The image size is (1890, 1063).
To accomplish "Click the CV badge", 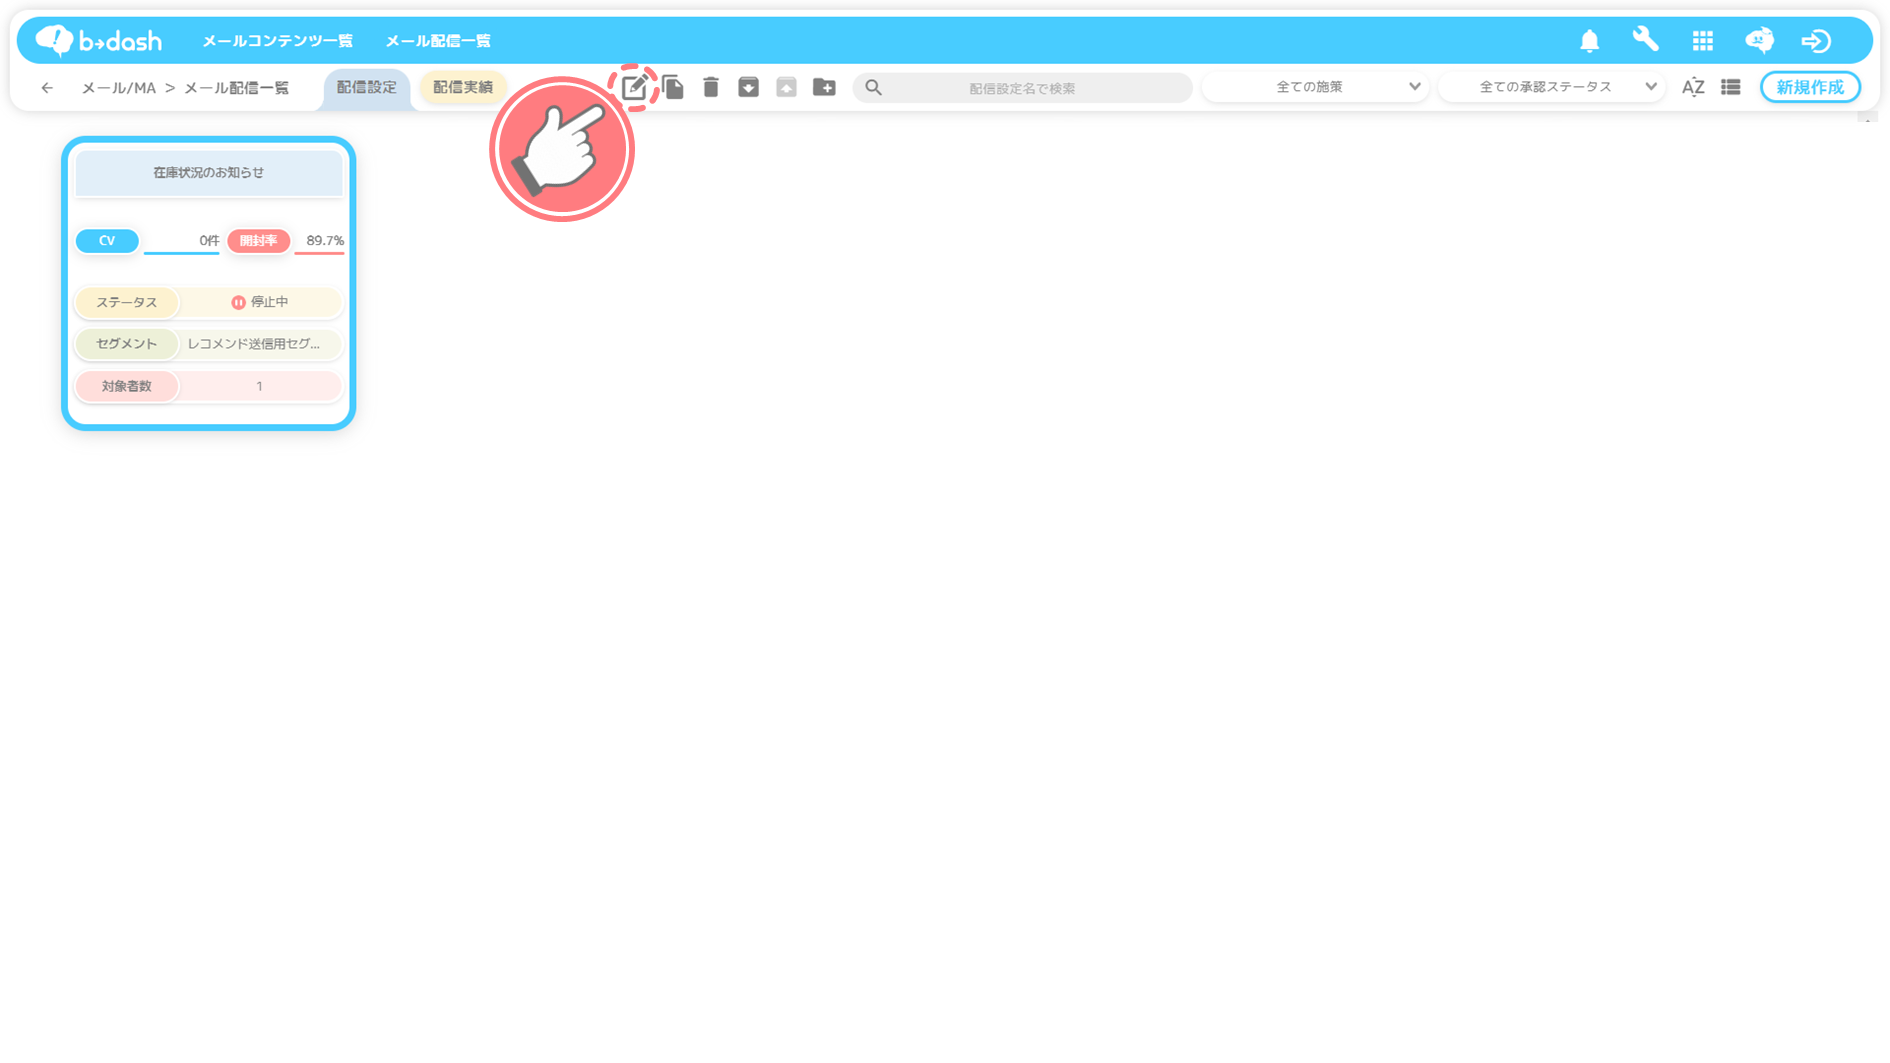I will (x=107, y=241).
